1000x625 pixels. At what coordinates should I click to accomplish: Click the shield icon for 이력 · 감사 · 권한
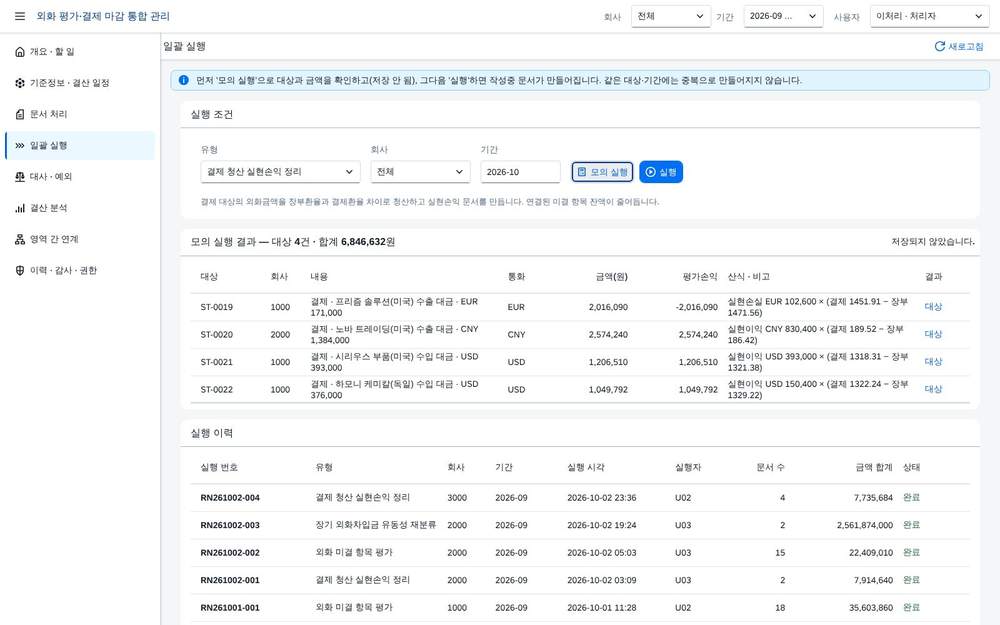click(x=20, y=270)
